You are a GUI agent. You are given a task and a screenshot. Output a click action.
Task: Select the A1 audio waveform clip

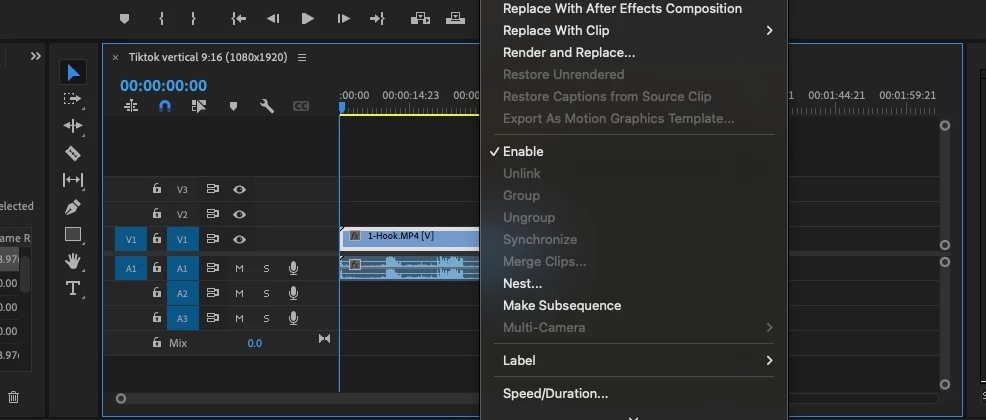(409, 267)
